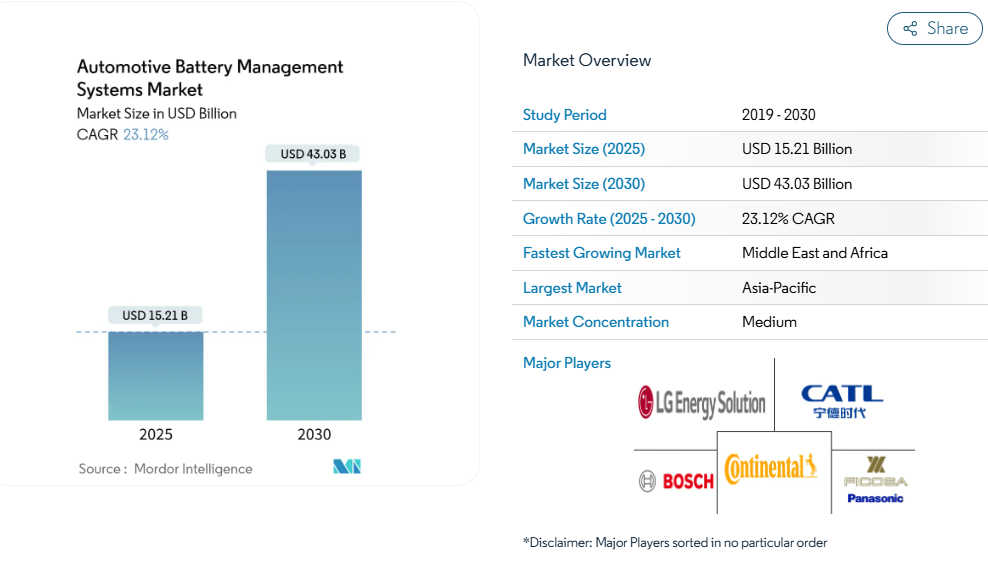Click the USD 43.03 B bar label
This screenshot has width=988, height=572.
313,154
